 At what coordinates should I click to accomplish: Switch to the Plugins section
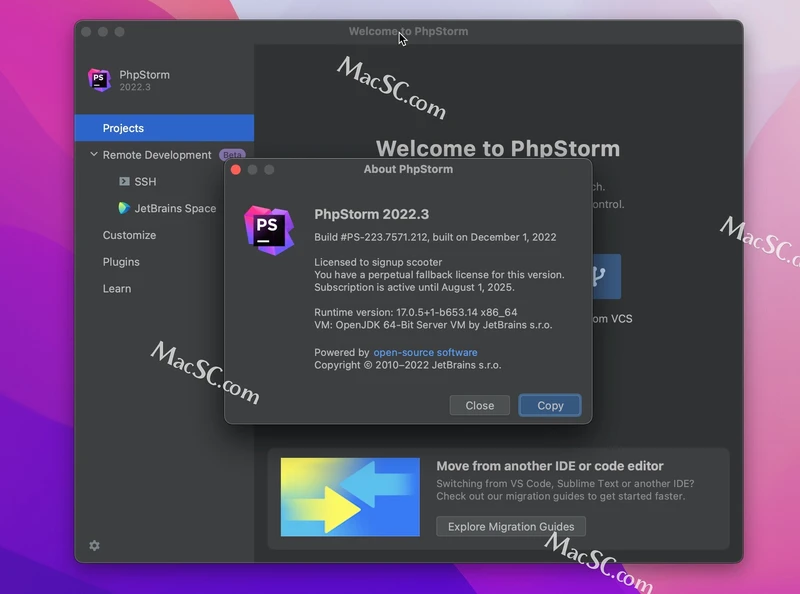coord(121,262)
